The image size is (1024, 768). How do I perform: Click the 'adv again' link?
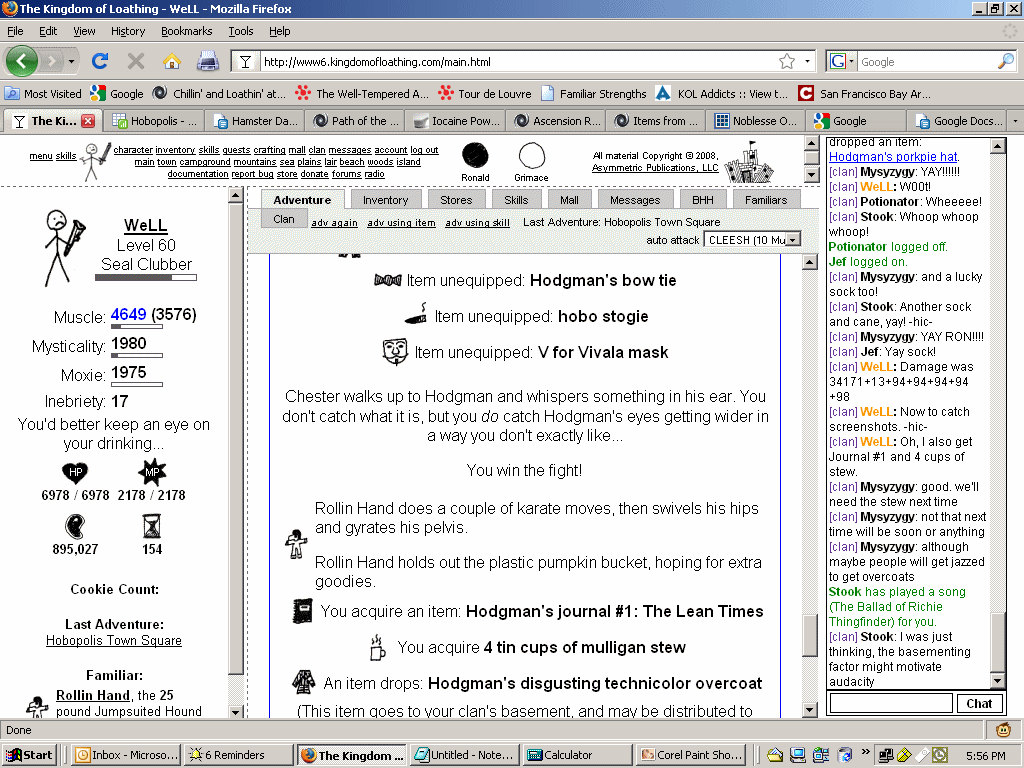tap(334, 223)
